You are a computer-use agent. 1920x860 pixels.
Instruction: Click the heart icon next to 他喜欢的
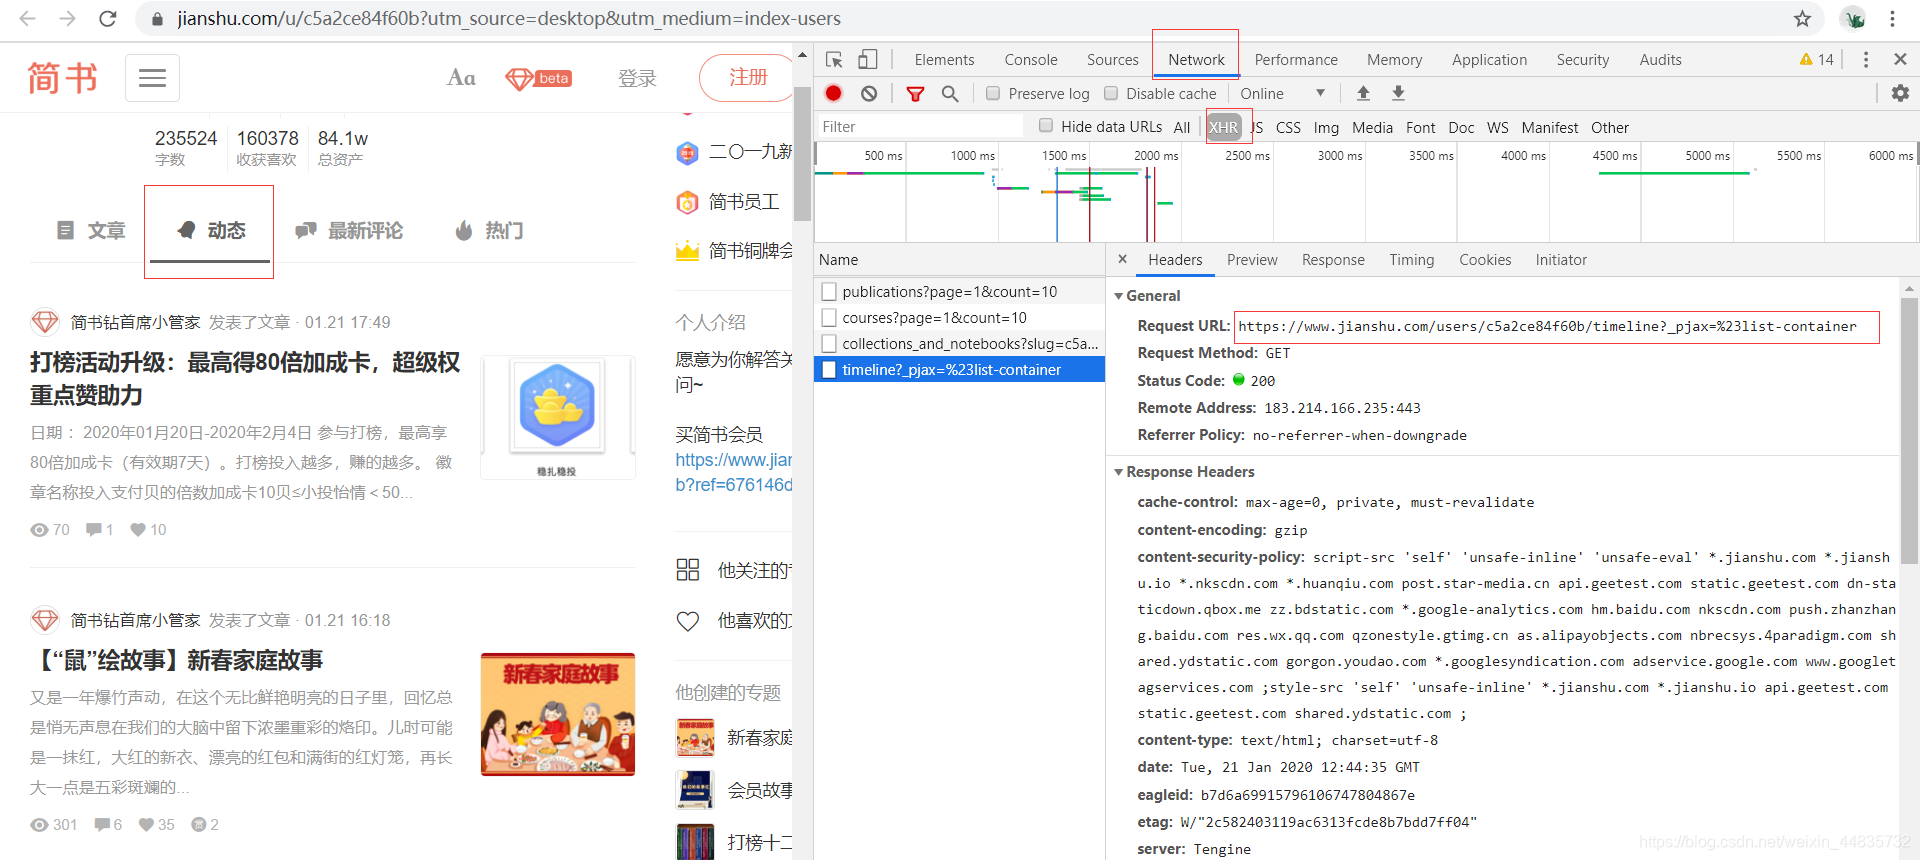[688, 621]
